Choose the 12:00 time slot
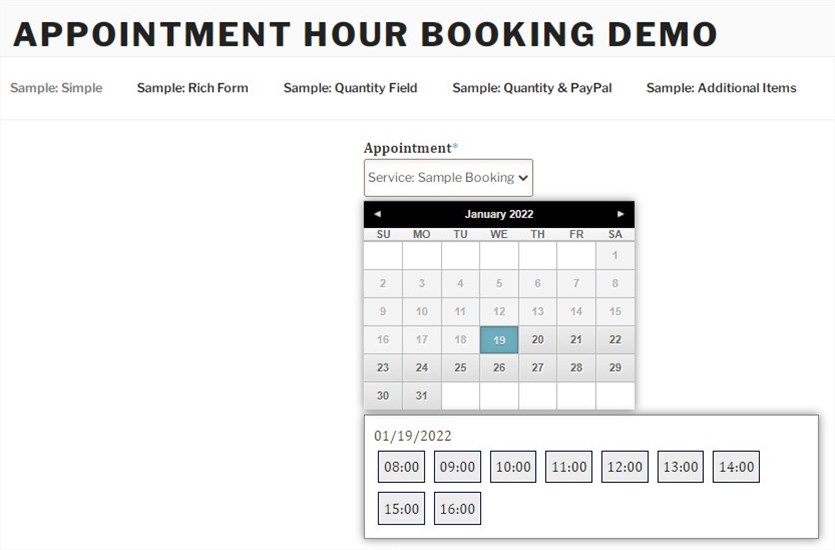The width and height of the screenshot is (835, 550). coord(625,467)
